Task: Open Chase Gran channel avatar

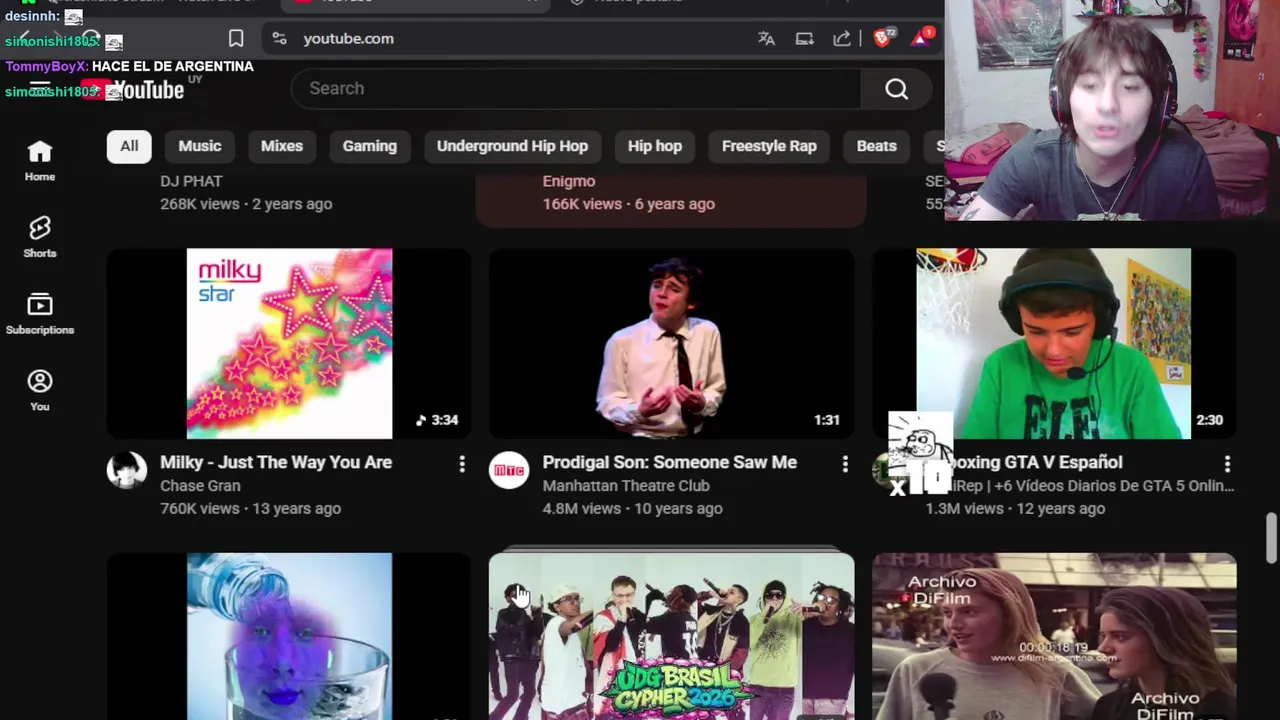Action: [127, 470]
